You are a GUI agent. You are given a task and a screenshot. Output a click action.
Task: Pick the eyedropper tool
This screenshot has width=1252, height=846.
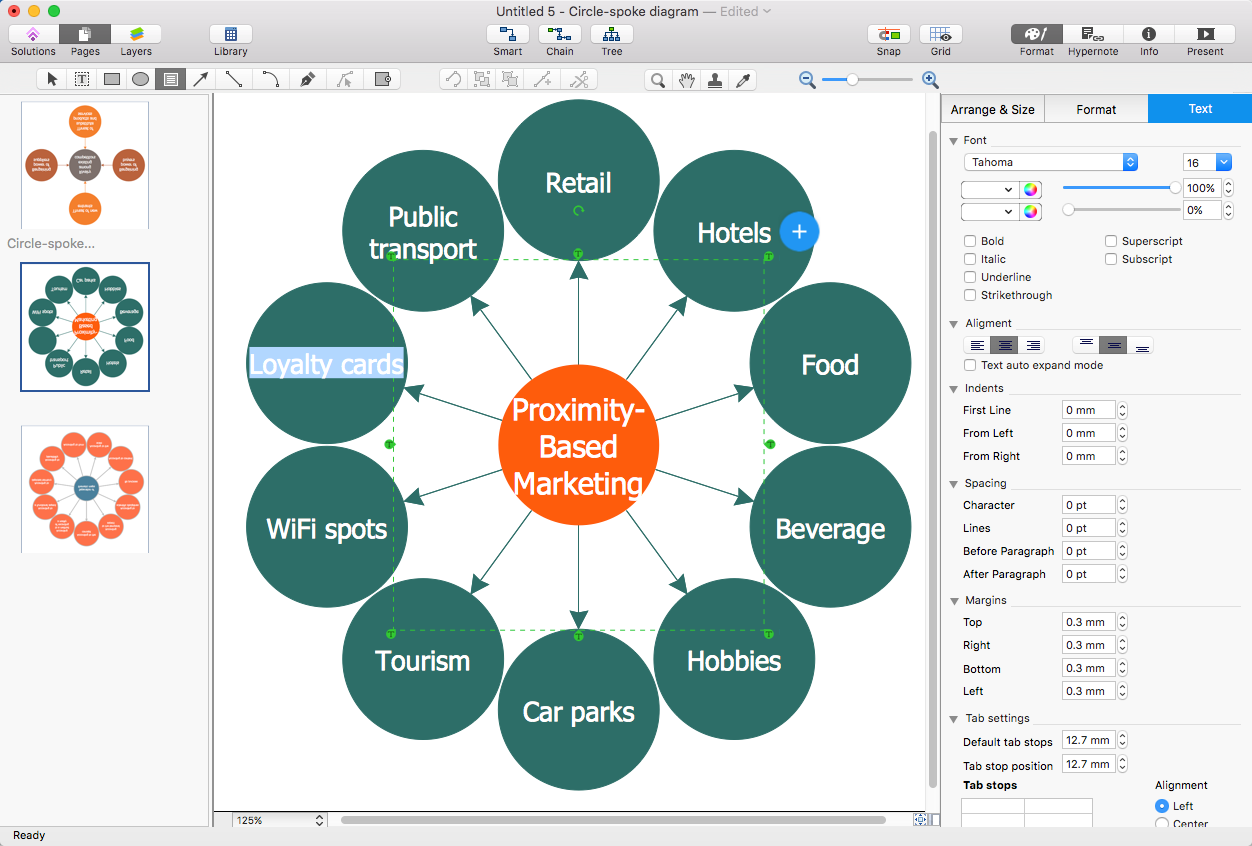pyautogui.click(x=743, y=80)
